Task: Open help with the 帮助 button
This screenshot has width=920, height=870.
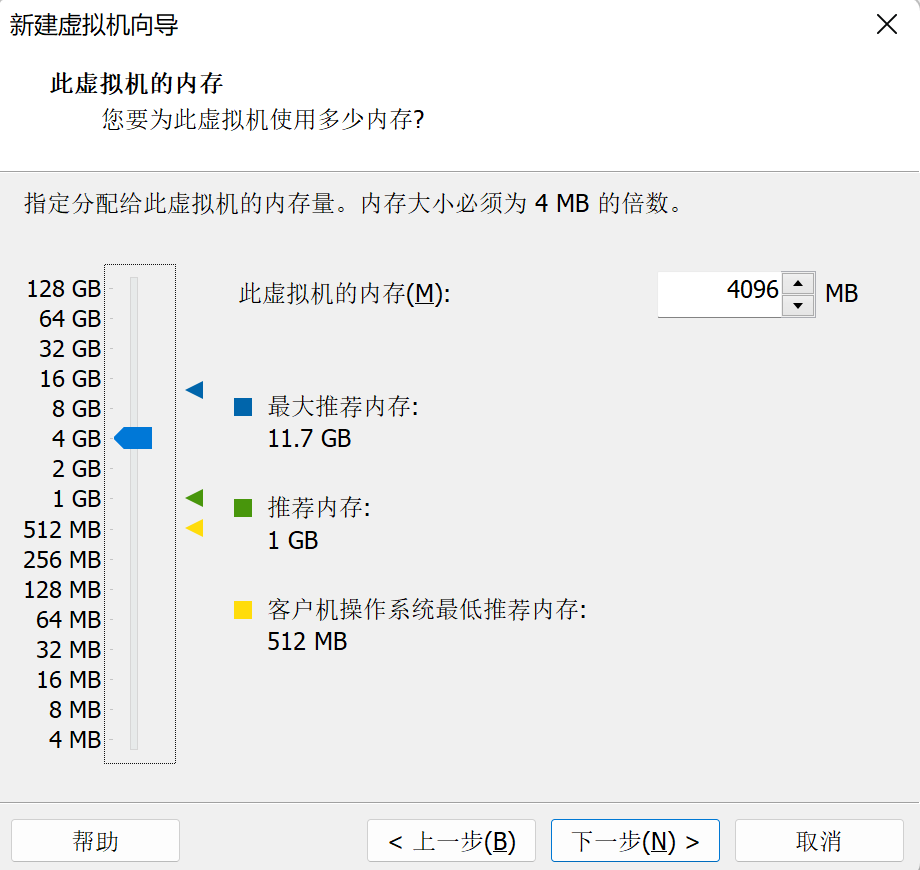Action: pos(95,841)
